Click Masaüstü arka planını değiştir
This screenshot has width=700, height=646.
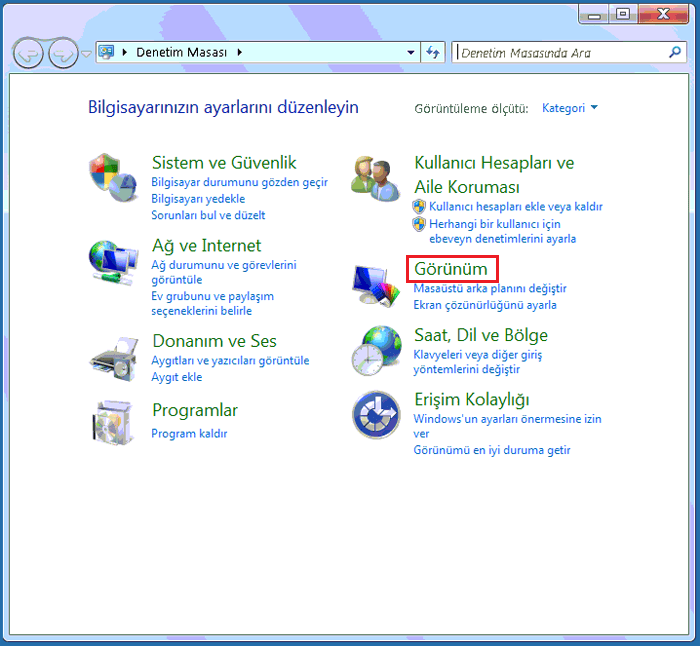(x=490, y=288)
